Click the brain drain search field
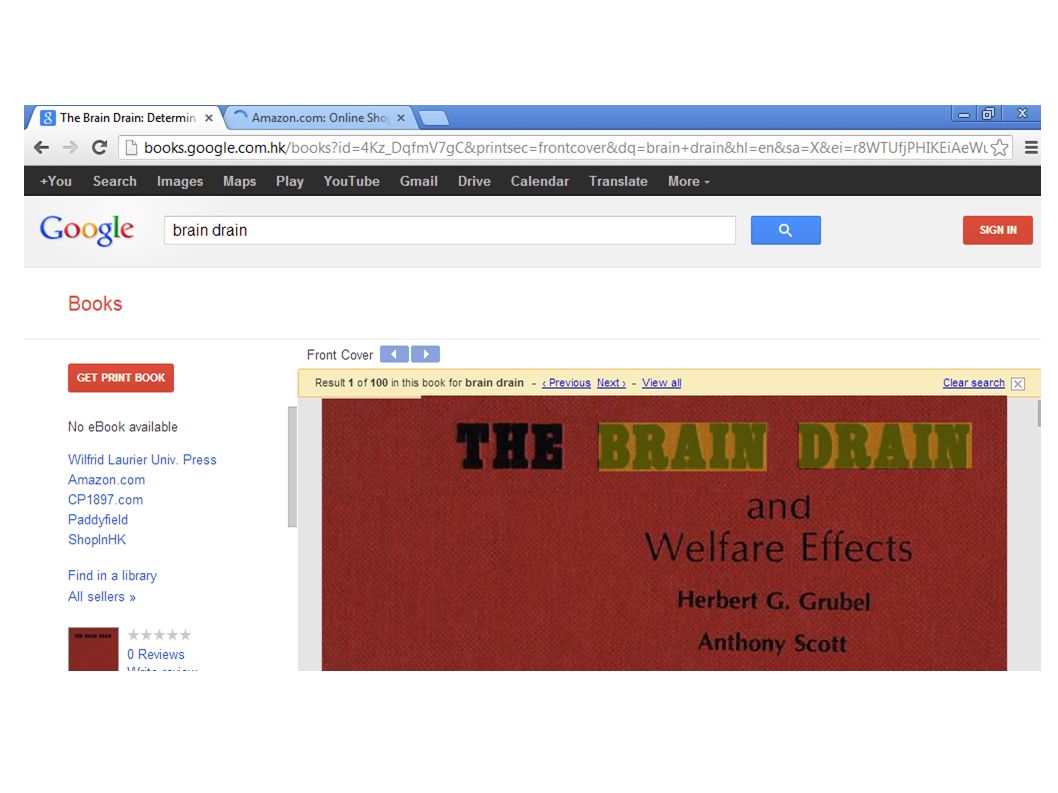Screen dimensions: 1058x793 (449, 230)
